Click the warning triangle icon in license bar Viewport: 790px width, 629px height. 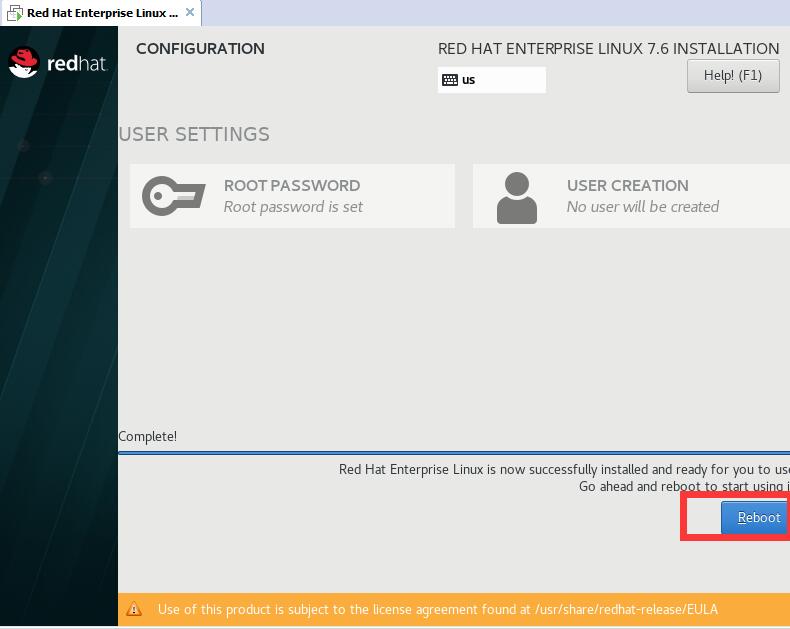point(134,609)
